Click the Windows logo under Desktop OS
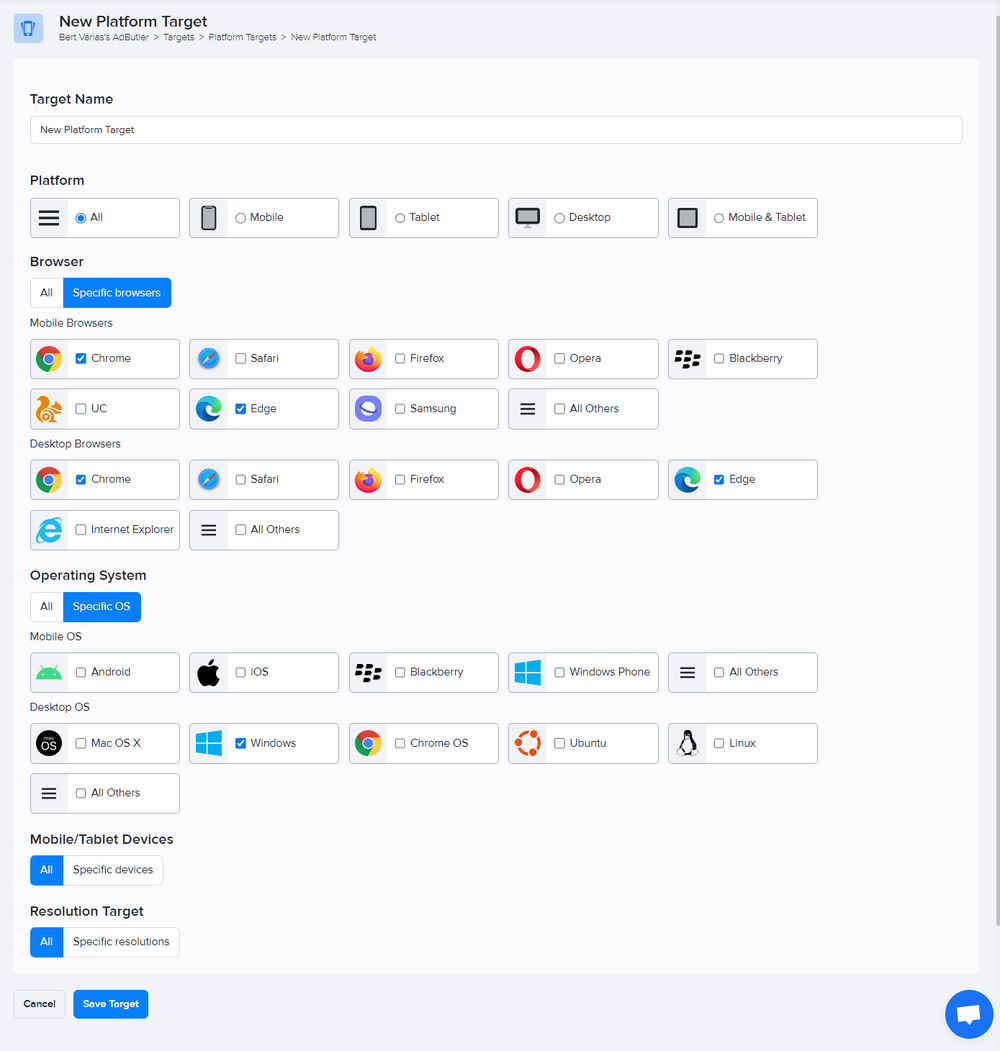This screenshot has height=1051, width=1000. 208,743
